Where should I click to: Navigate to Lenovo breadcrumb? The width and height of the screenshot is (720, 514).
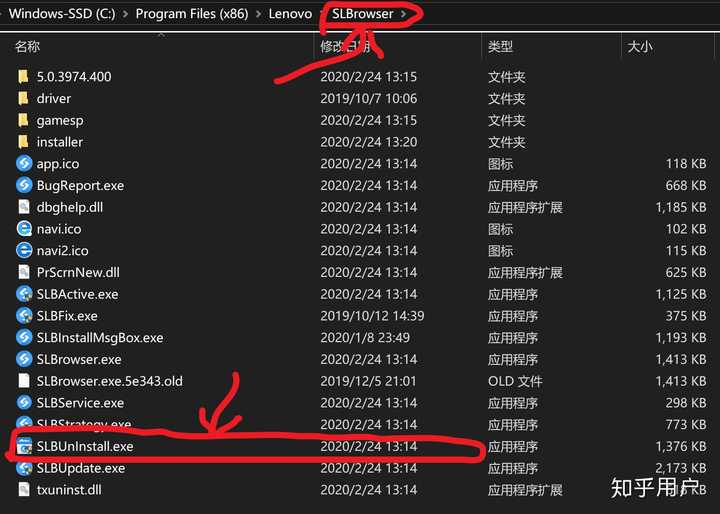tap(290, 14)
